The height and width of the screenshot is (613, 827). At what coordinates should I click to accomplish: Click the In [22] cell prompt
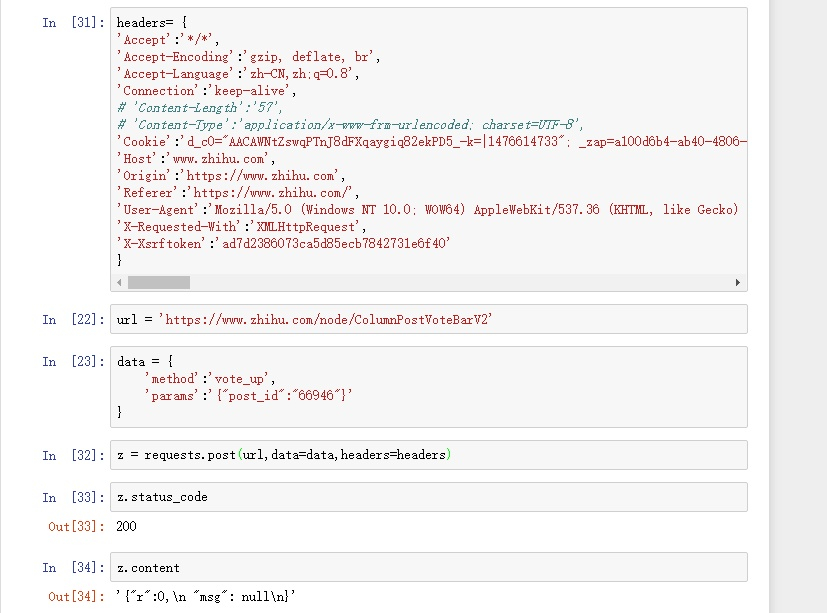[72, 320]
